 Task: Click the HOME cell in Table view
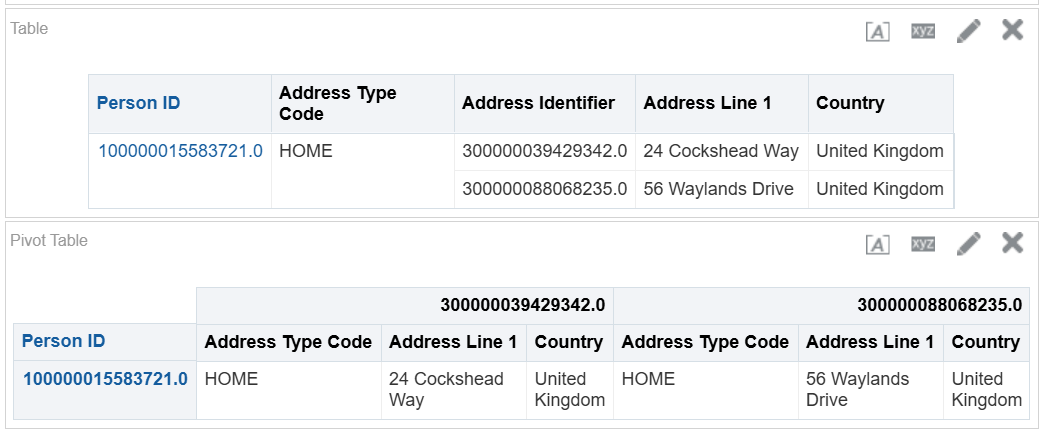[x=306, y=151]
